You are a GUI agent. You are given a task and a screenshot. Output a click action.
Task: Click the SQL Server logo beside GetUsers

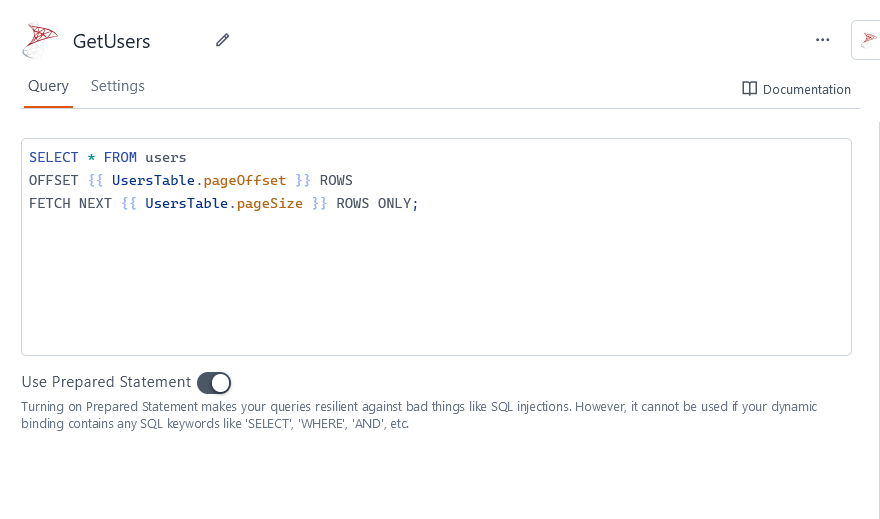[x=41, y=41]
